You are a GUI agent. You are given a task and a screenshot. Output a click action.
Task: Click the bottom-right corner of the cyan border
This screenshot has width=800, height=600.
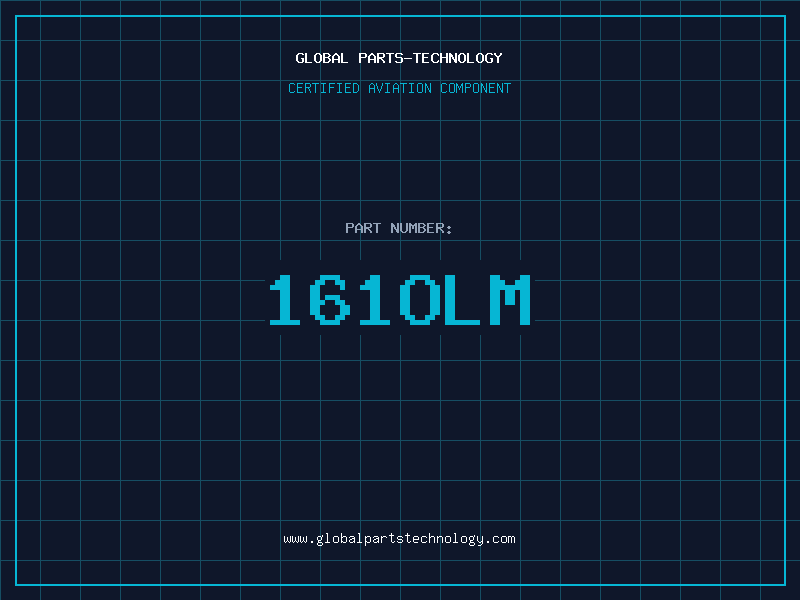pyautogui.click(x=784, y=584)
